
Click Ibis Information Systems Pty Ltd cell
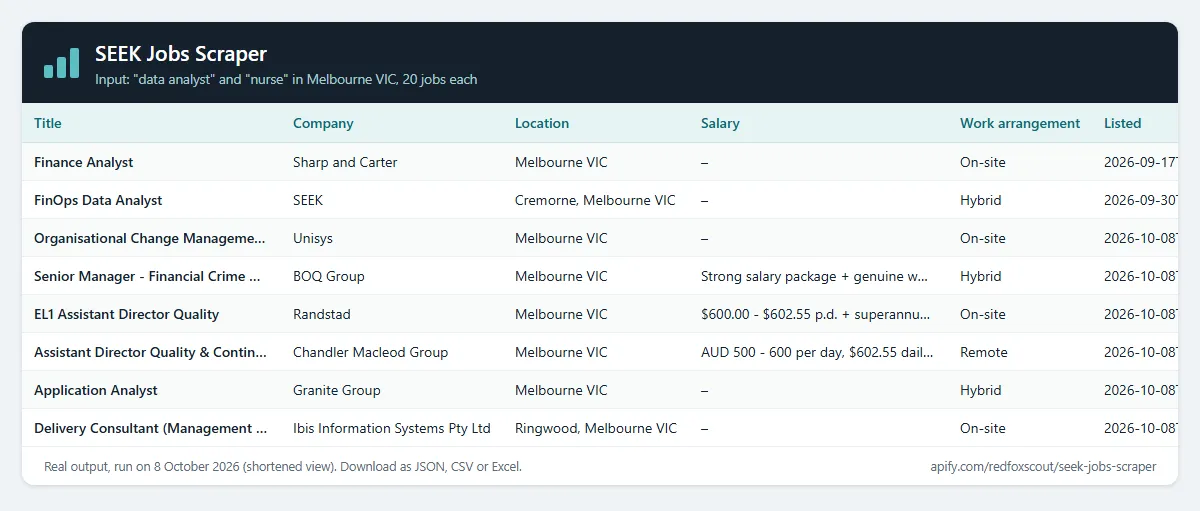click(x=392, y=428)
